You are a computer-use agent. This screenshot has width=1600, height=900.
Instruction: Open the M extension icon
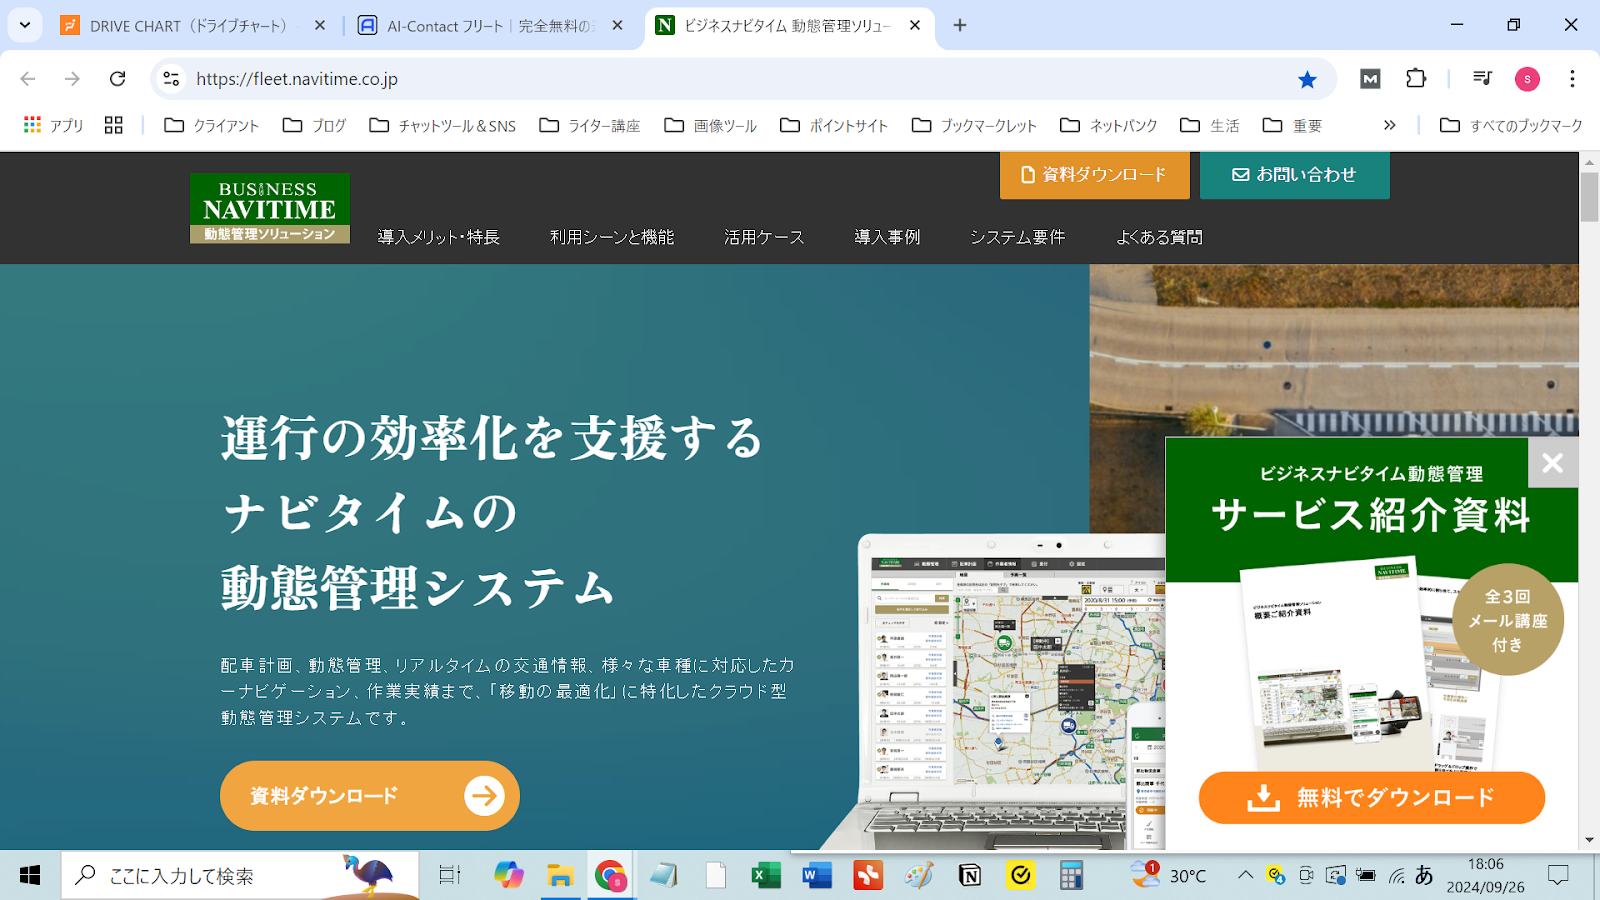coord(1370,79)
